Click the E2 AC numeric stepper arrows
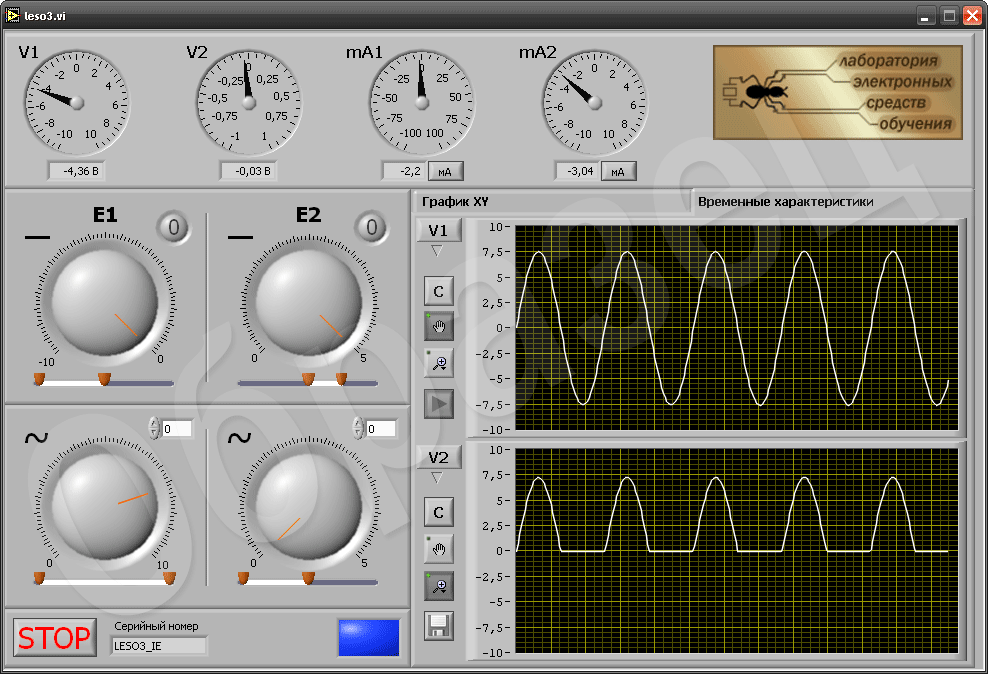Viewport: 988px width, 674px height. (358, 428)
